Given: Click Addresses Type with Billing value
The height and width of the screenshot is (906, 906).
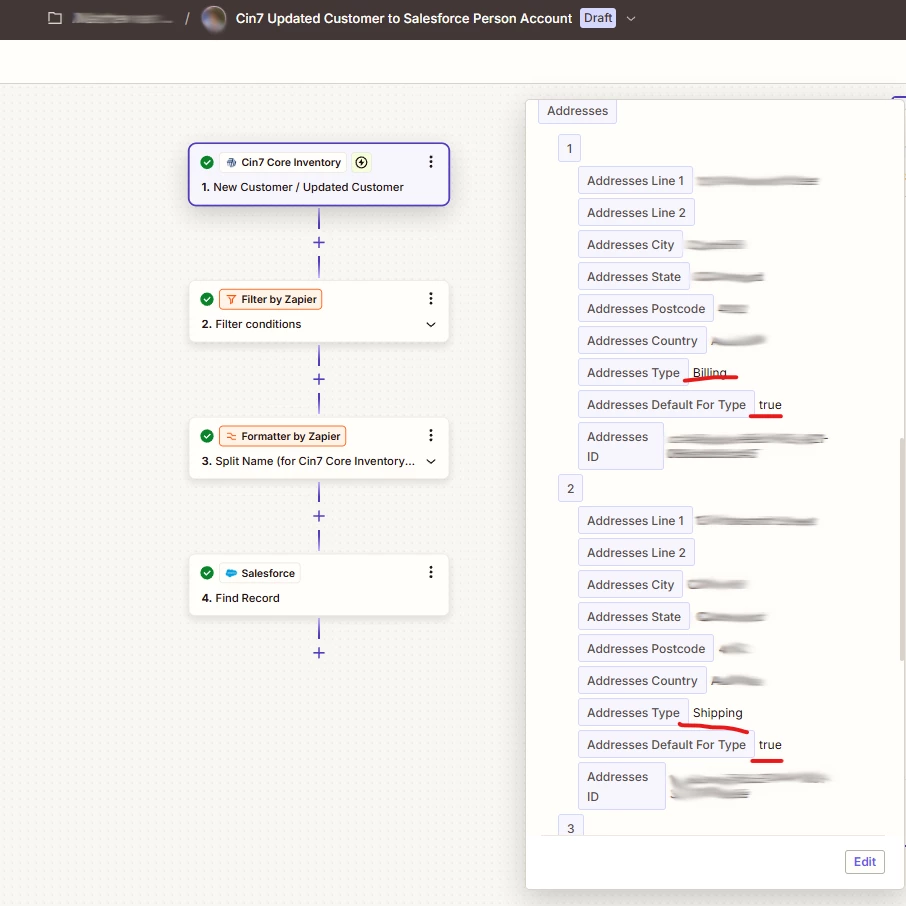Looking at the screenshot, I should (x=633, y=373).
